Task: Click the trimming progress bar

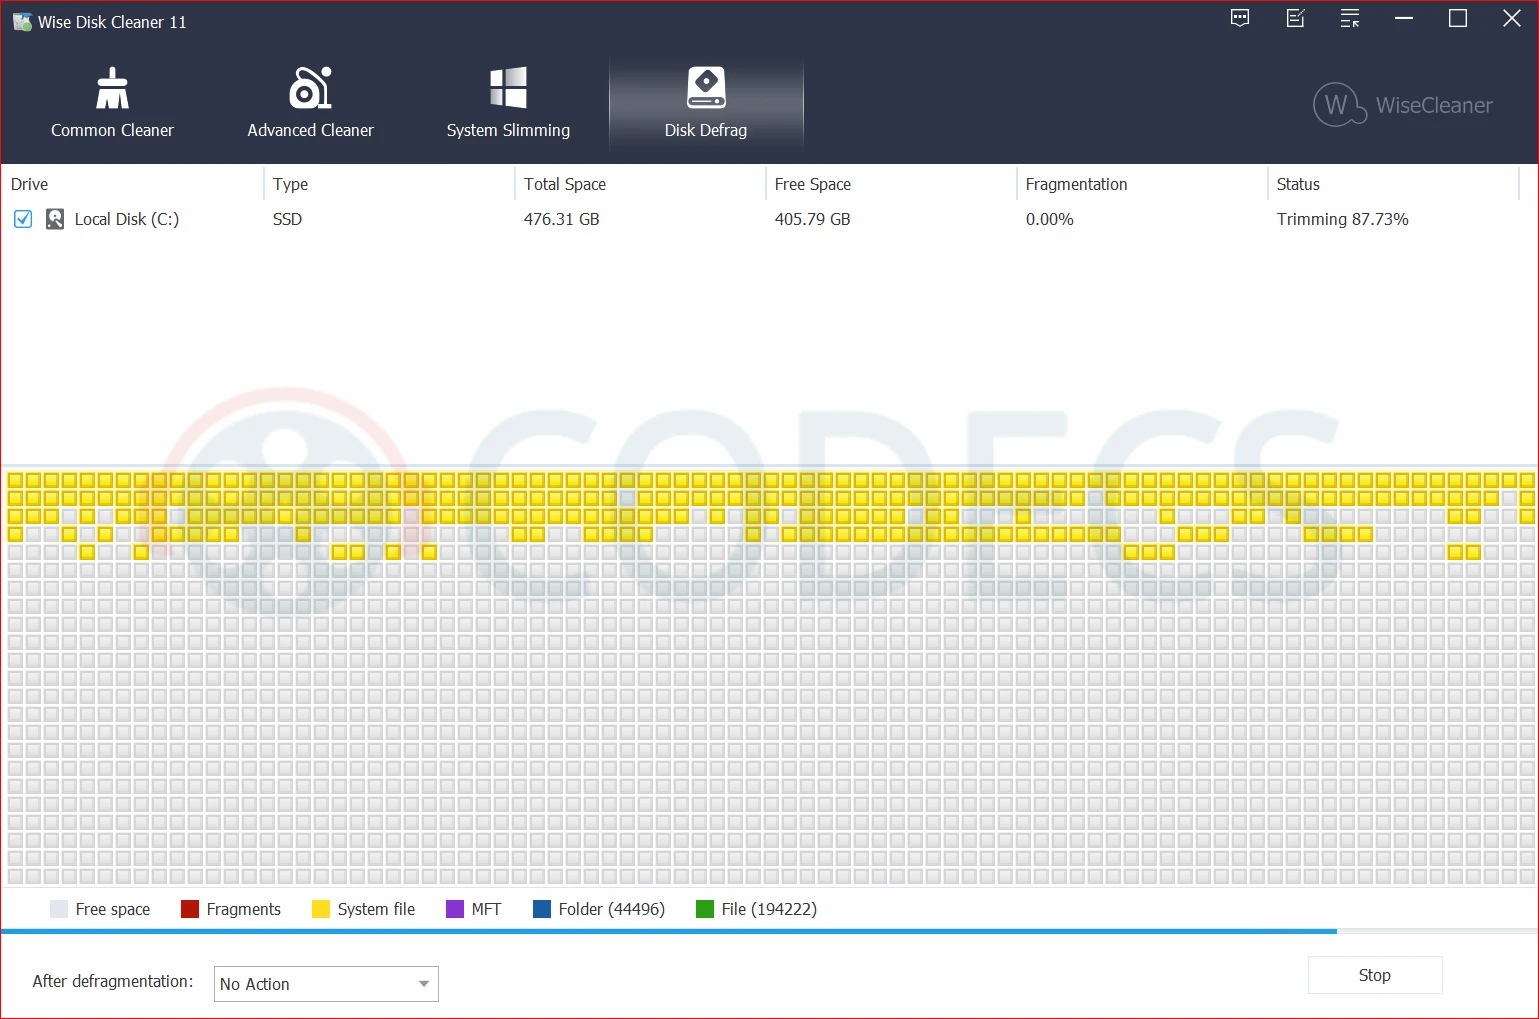Action: coord(668,931)
